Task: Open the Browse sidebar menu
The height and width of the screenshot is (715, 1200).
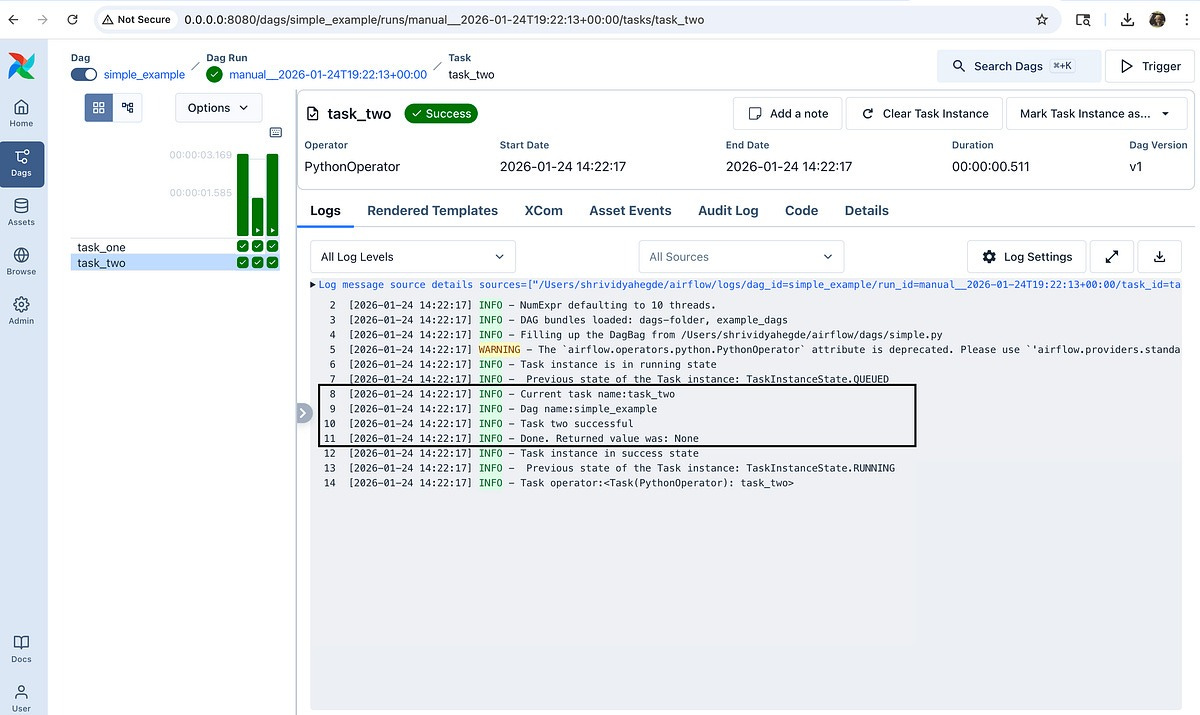Action: (x=21, y=261)
